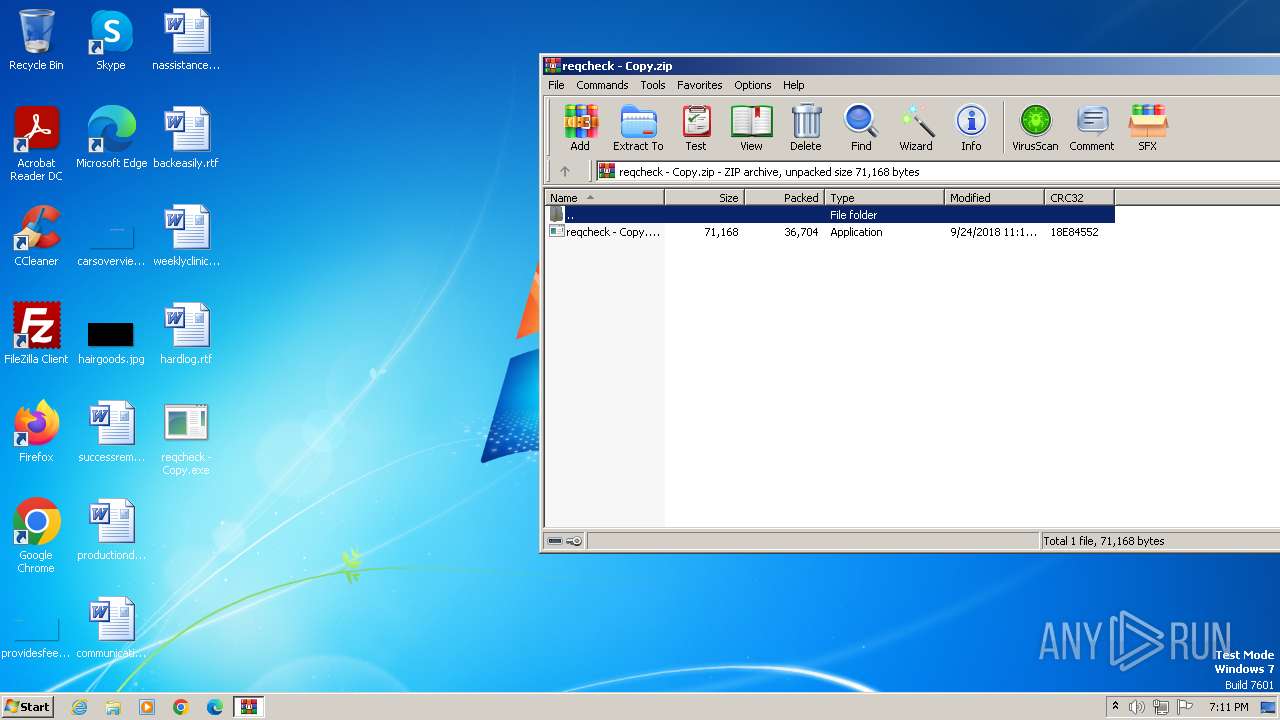Start VirusScan on the archive
Viewport: 1280px width, 720px height.
click(1035, 127)
